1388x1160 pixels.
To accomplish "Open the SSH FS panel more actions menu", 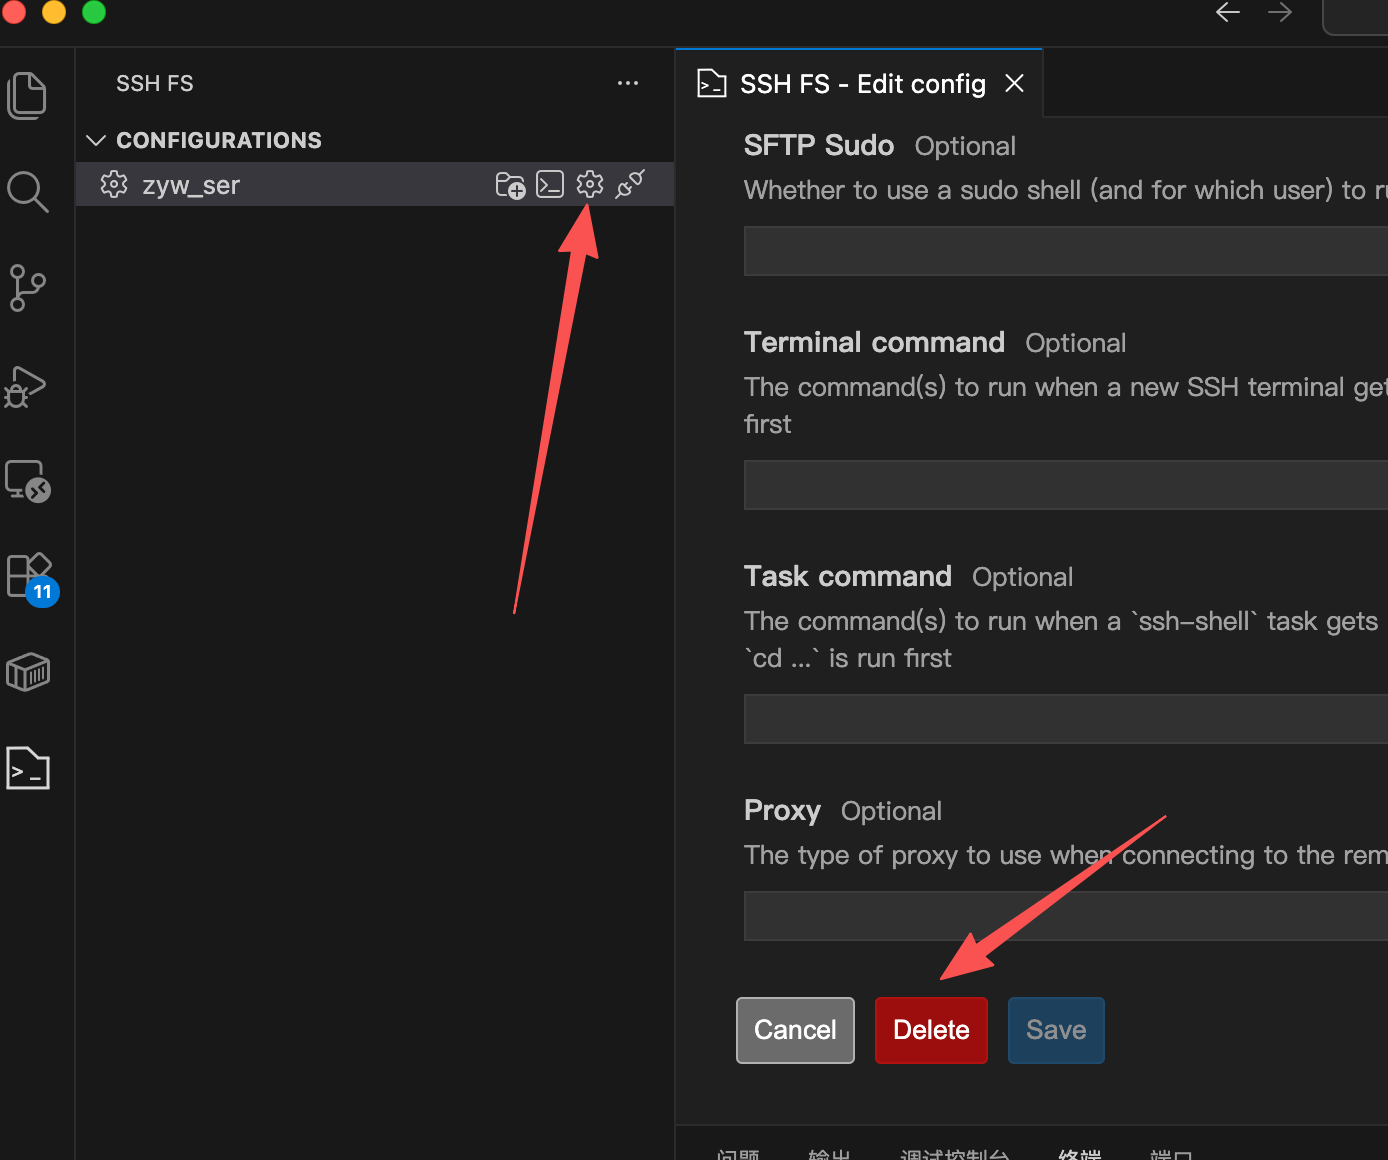I will click(628, 83).
